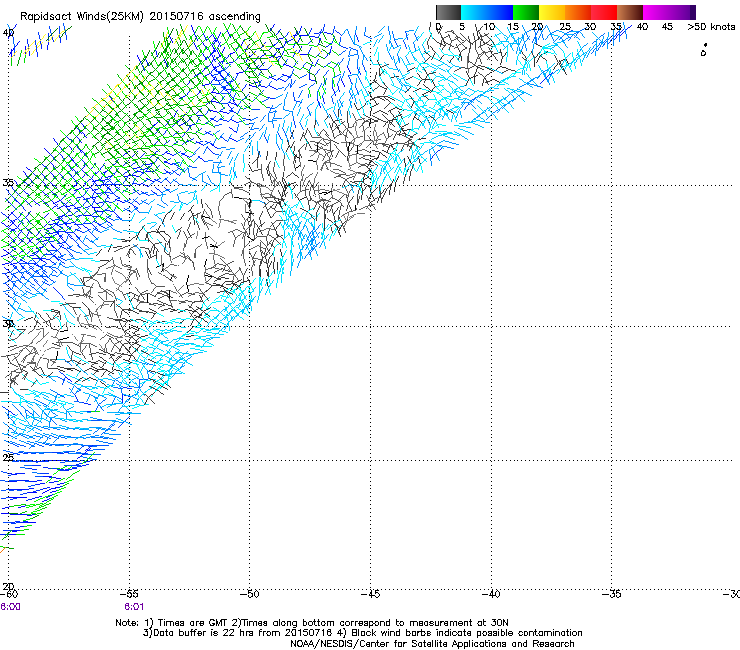
Task: Click the -55 longitude axis label
Action: pos(129,594)
